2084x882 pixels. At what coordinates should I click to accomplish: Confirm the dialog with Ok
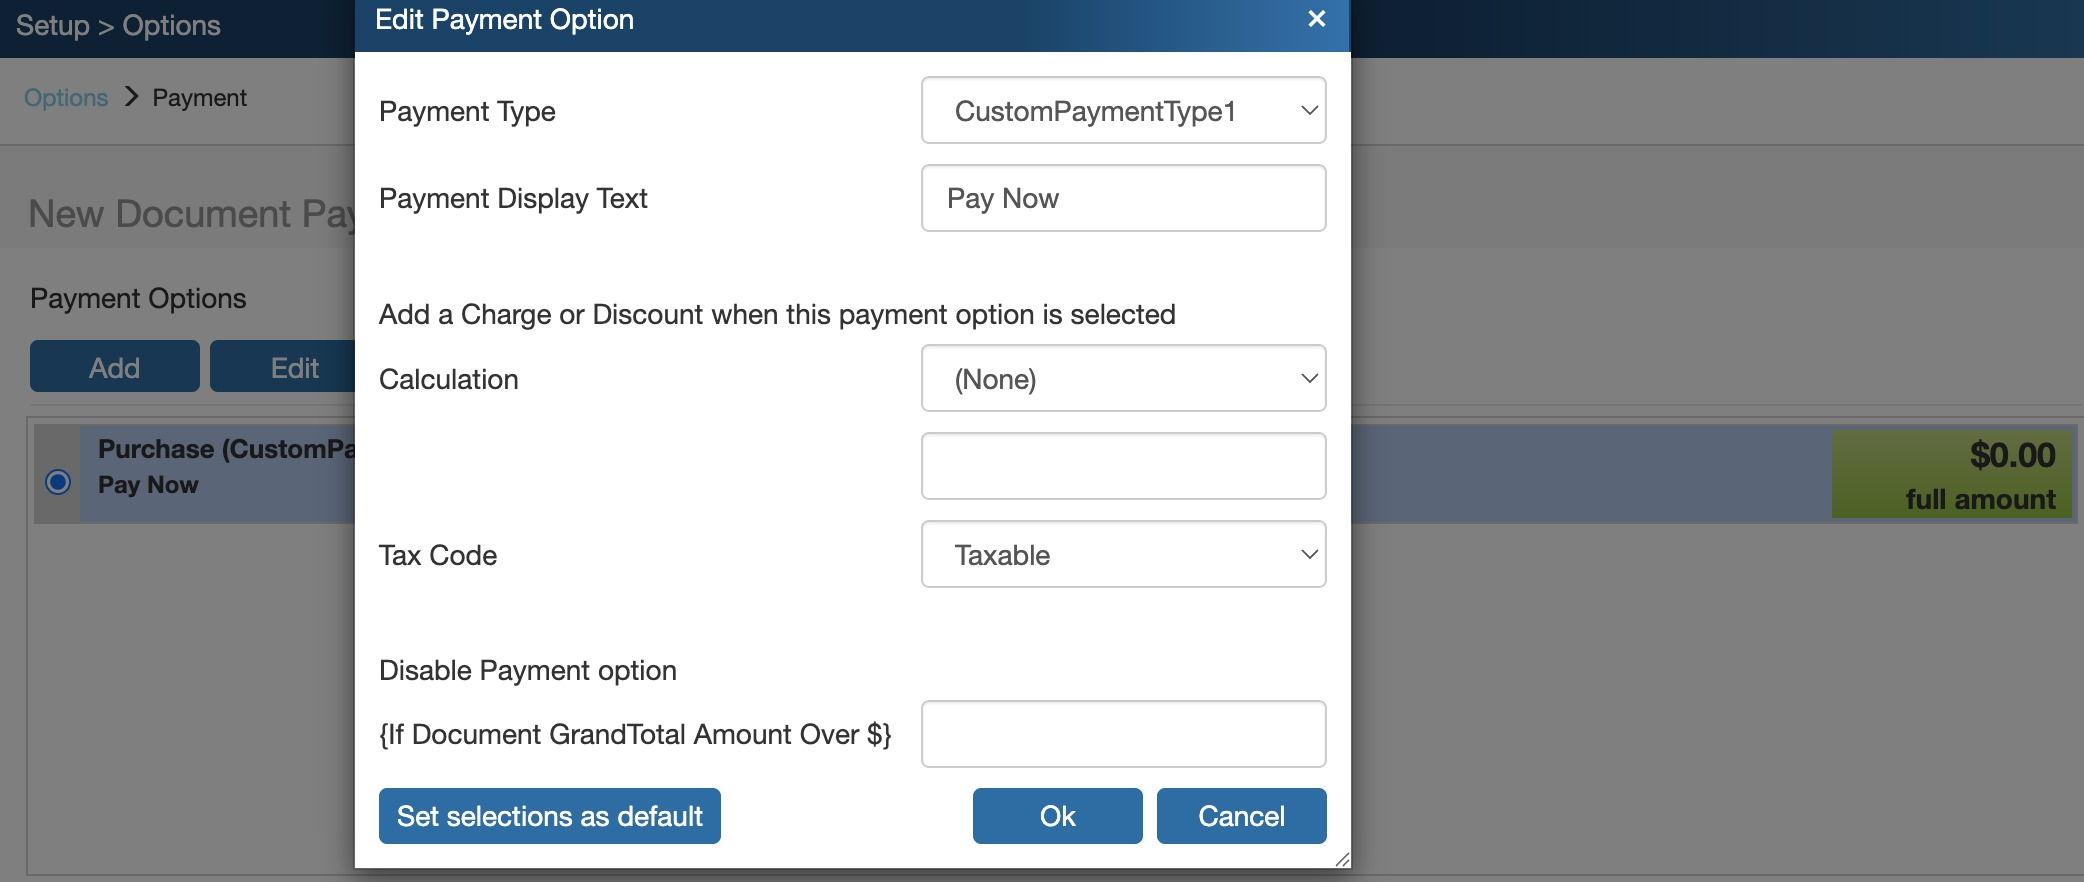coord(1057,816)
